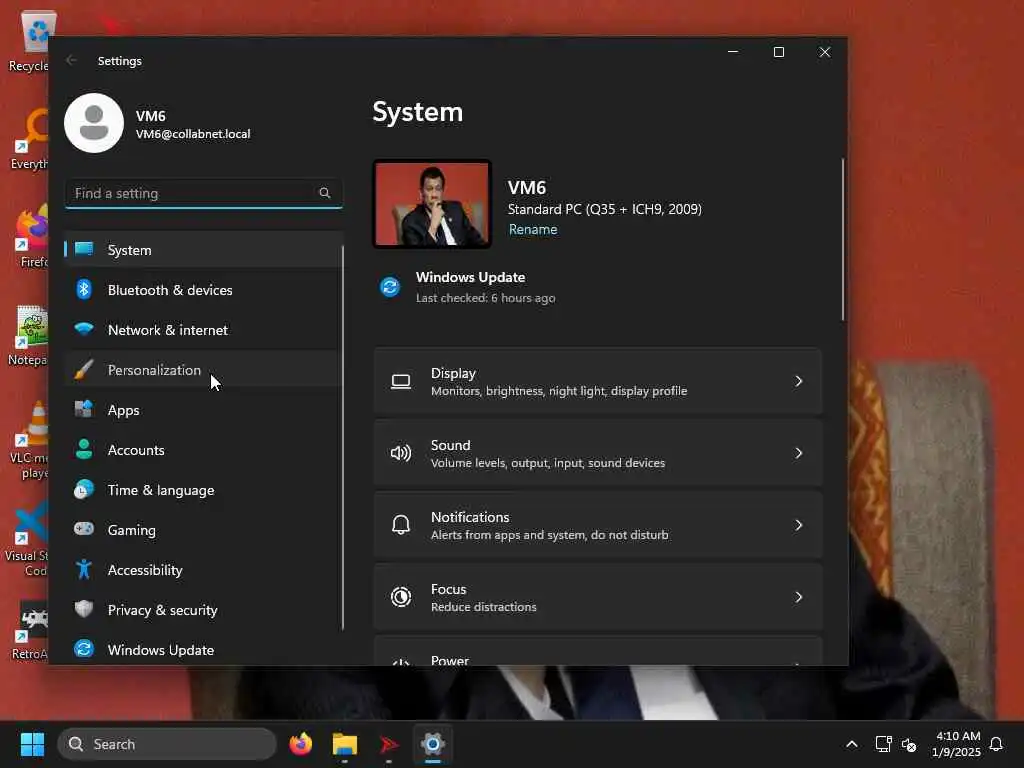Open Firefox from the taskbar
The height and width of the screenshot is (768, 1024).
[300, 744]
